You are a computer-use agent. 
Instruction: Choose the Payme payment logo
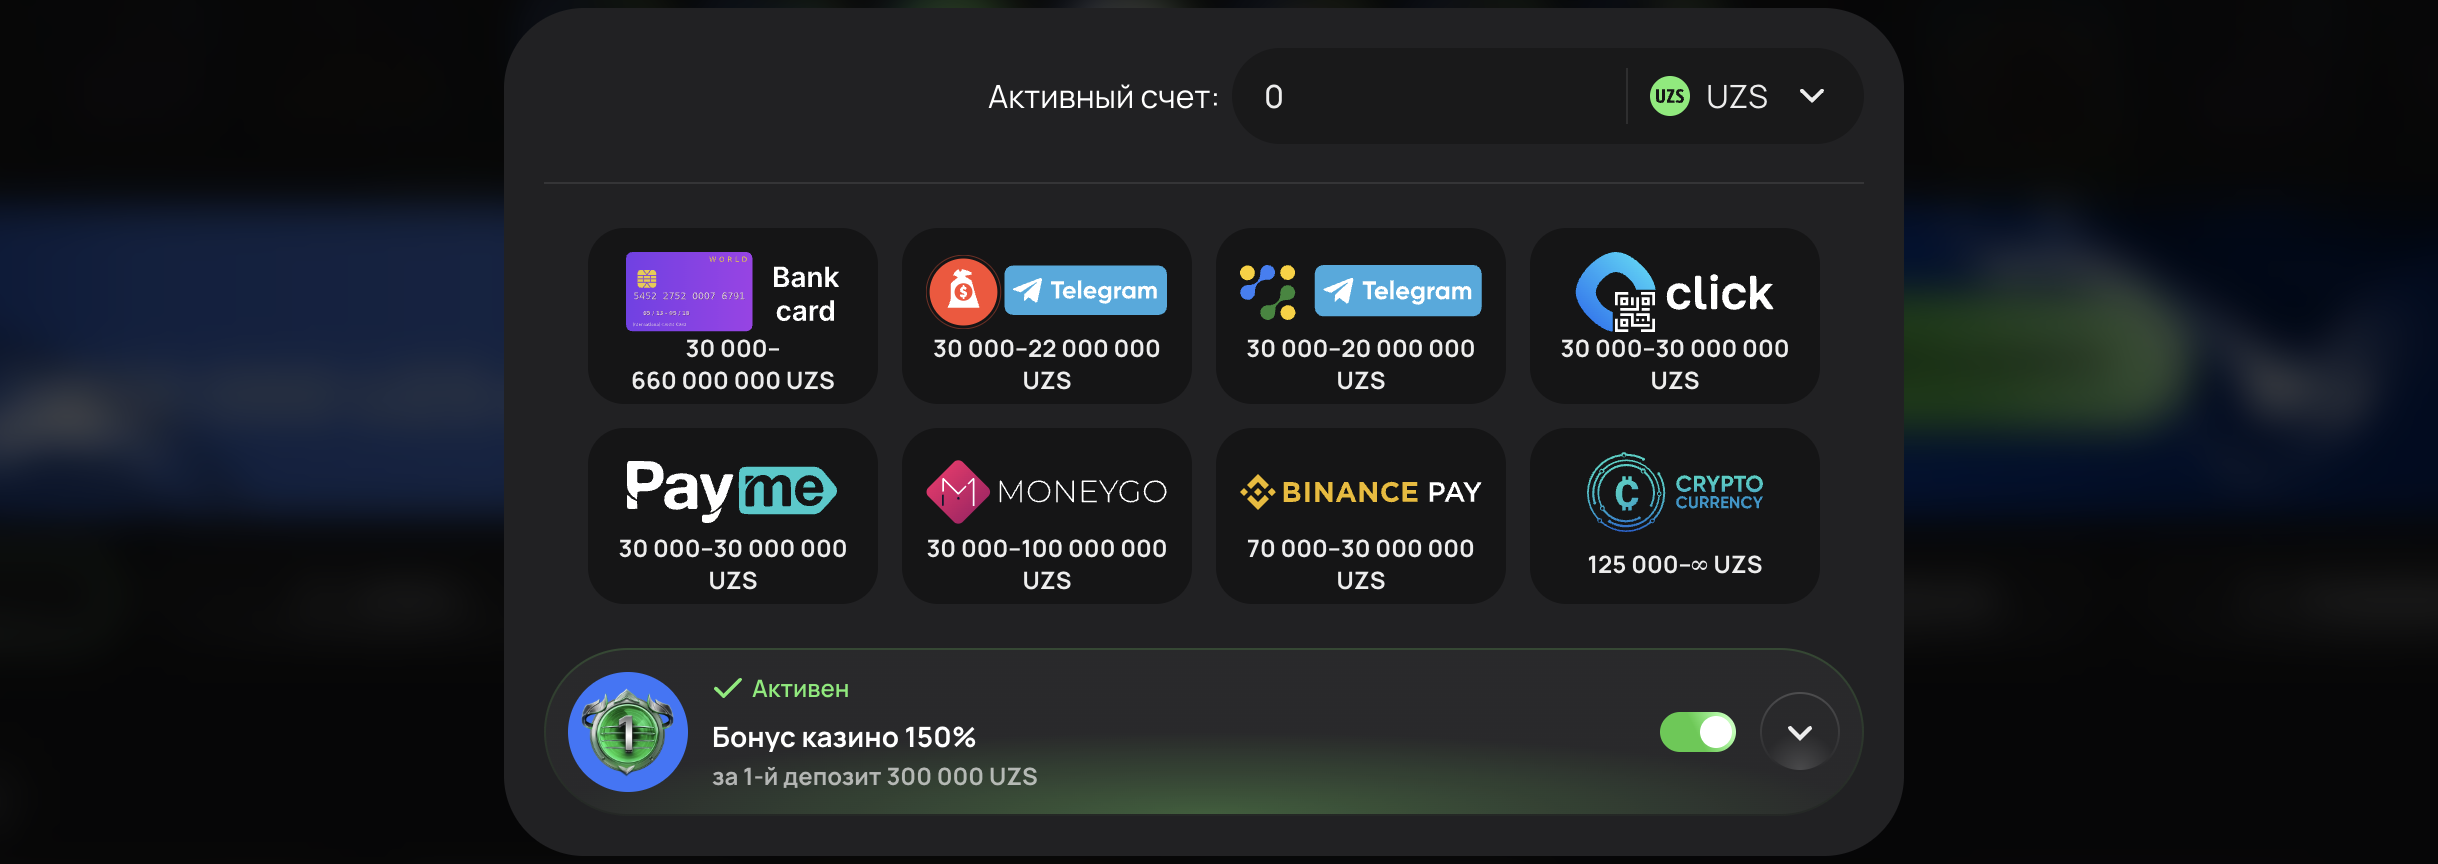point(731,489)
